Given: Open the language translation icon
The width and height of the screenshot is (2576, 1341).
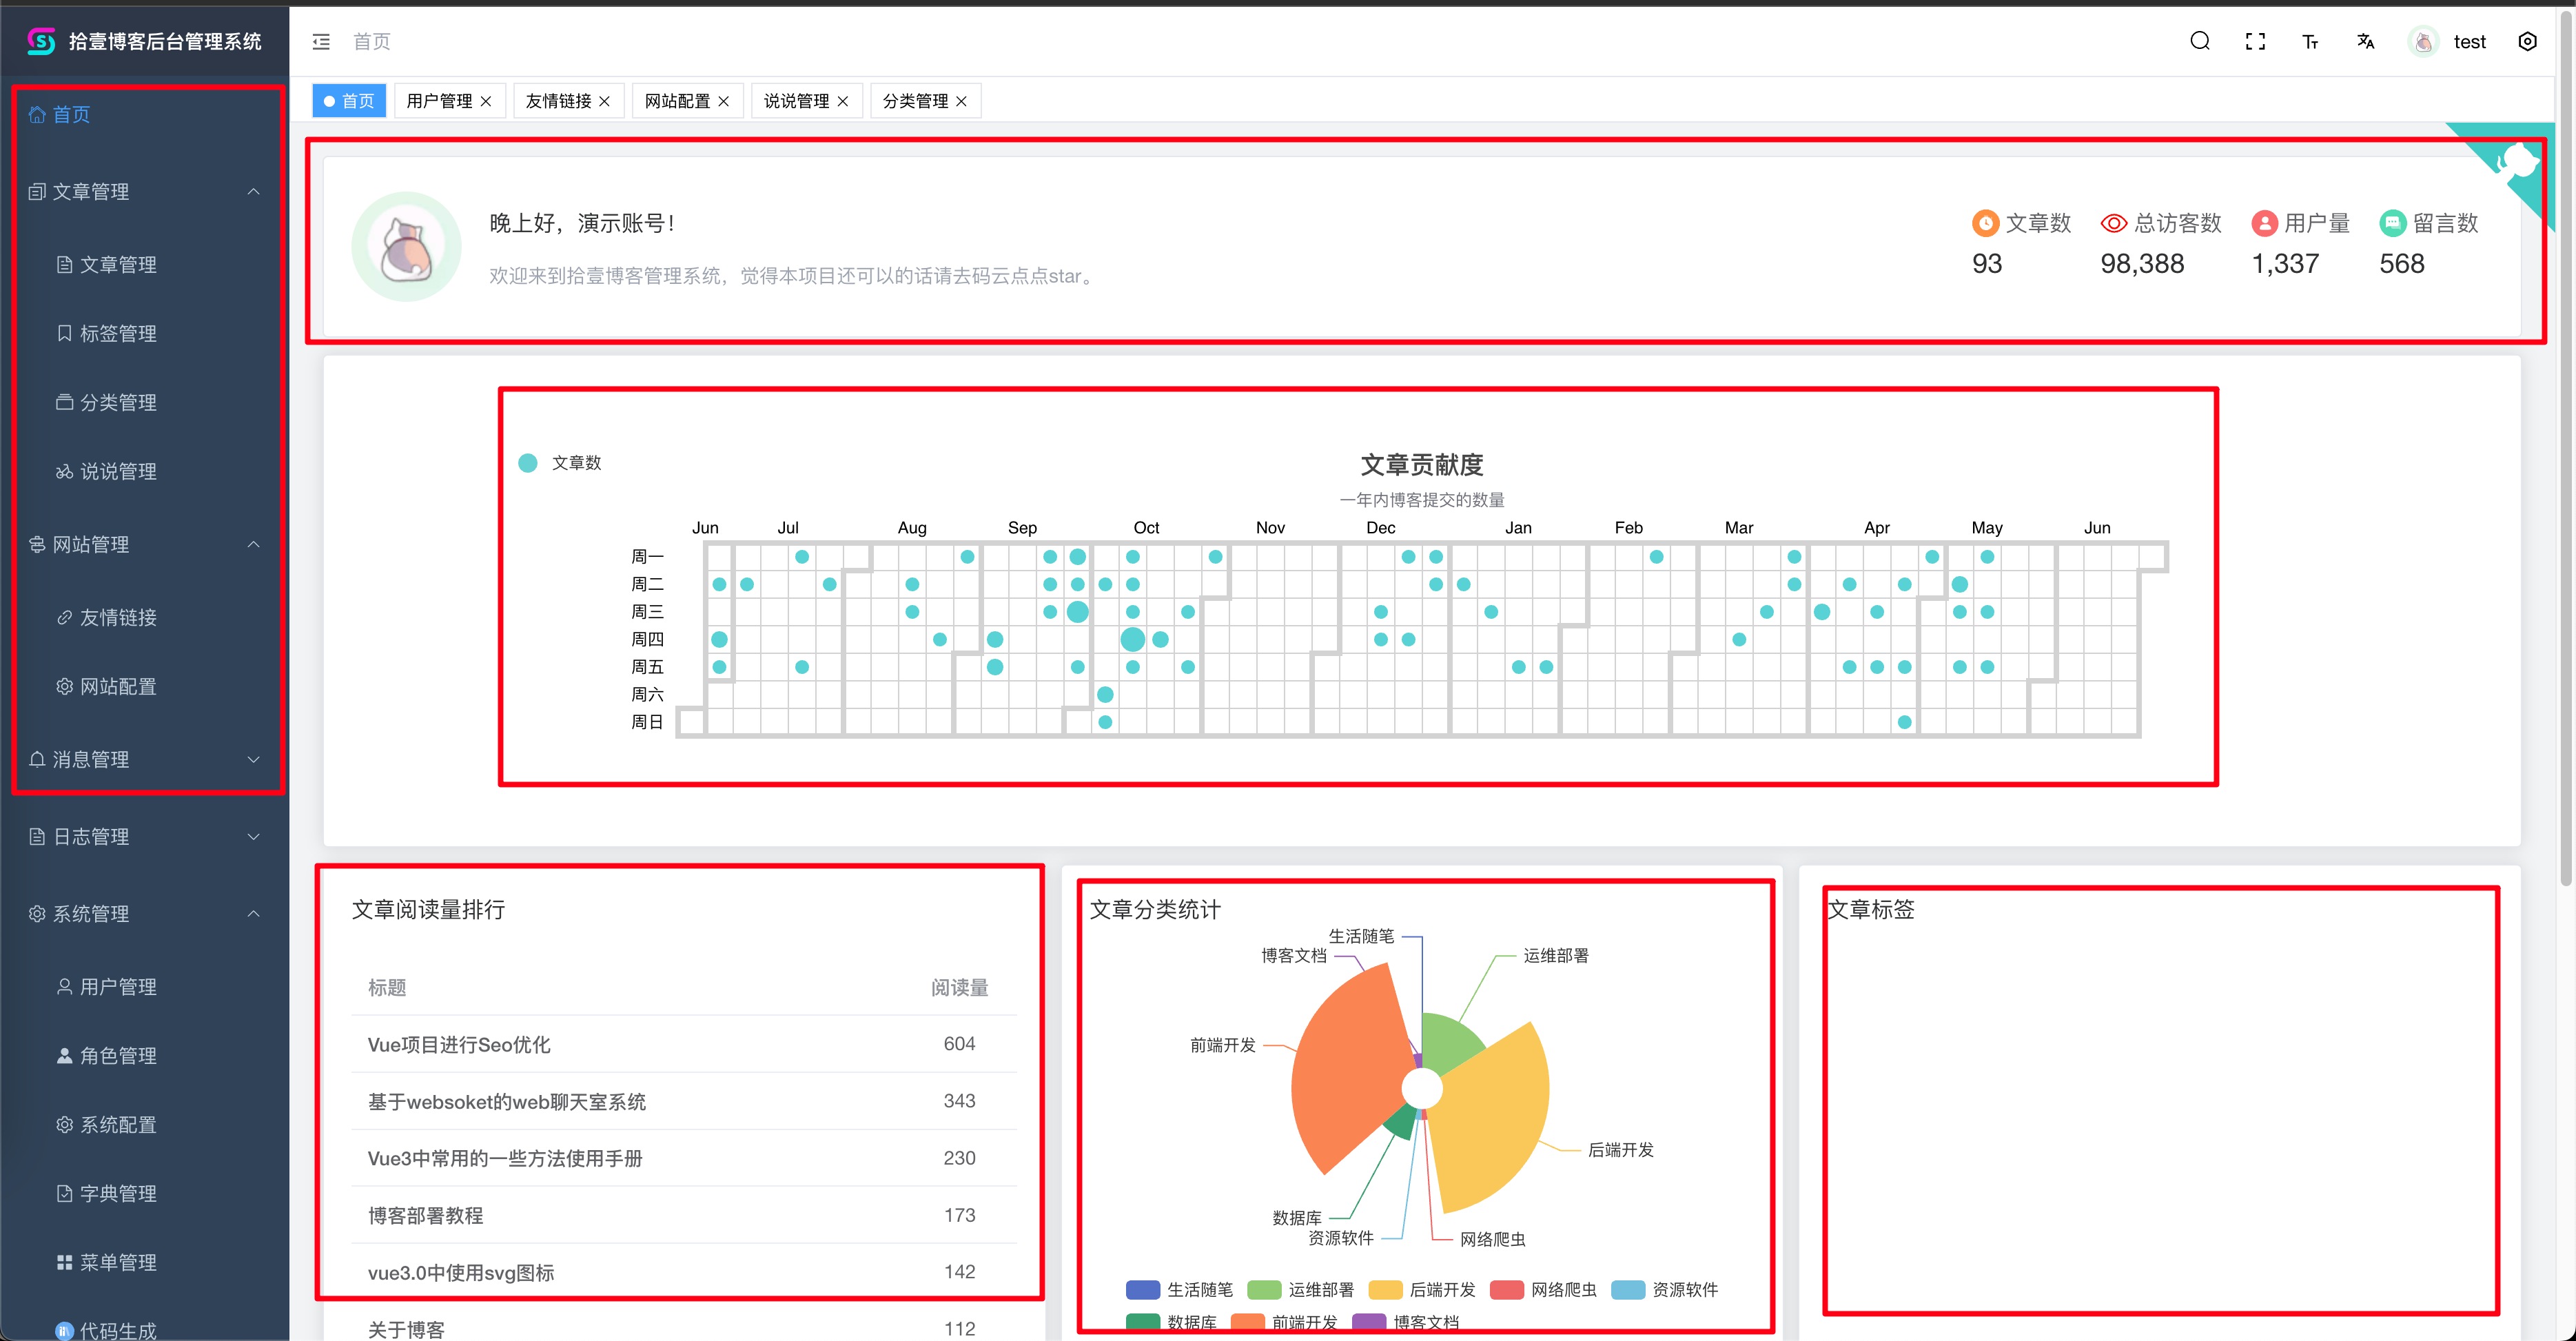Looking at the screenshot, I should coord(2365,41).
